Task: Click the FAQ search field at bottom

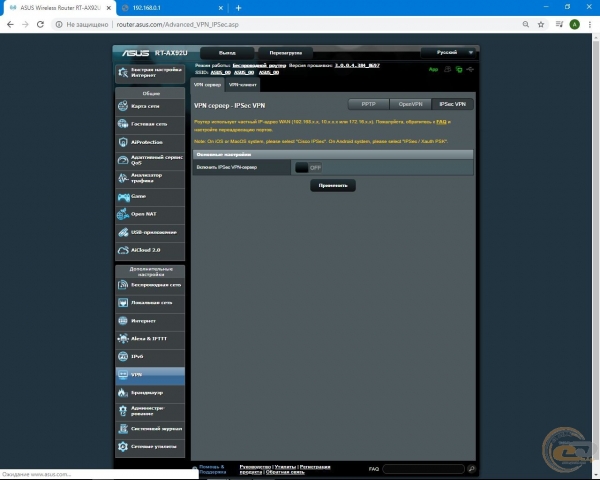Action: pyautogui.click(x=422, y=469)
